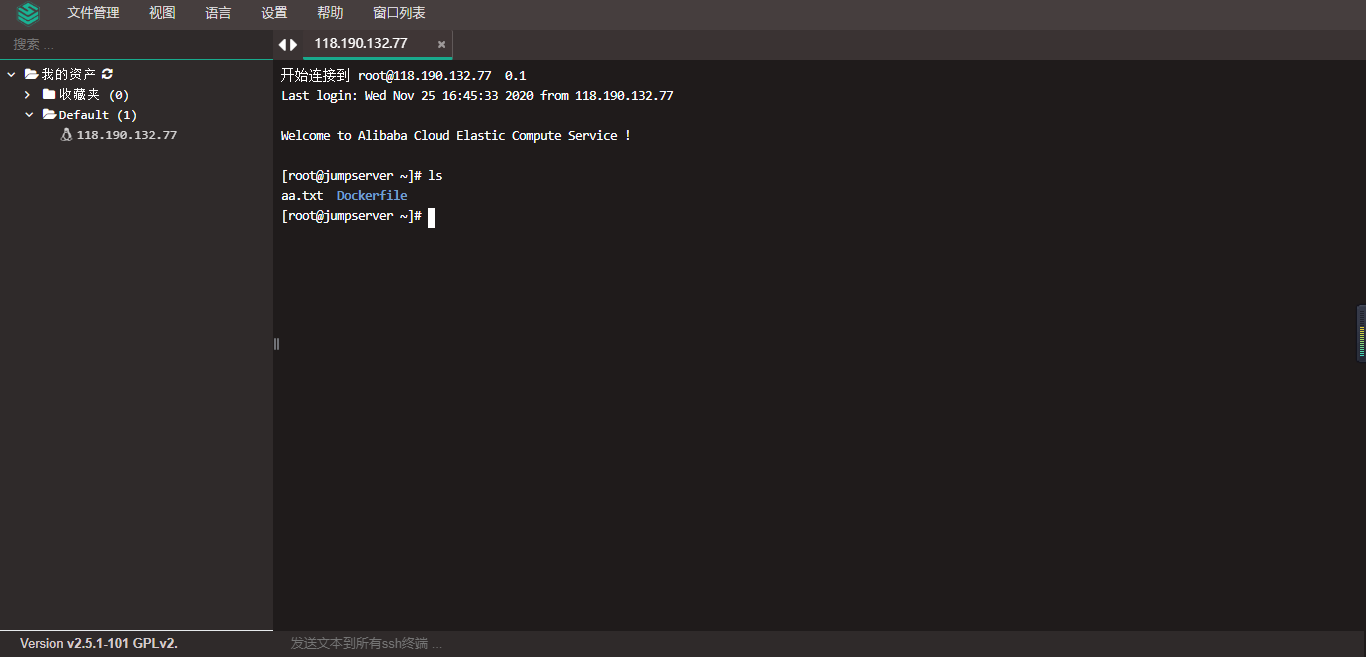Viewport: 1366px width, 657px height.
Task: Click the Welcome to Alibaba Cloud line
Action: tap(456, 136)
